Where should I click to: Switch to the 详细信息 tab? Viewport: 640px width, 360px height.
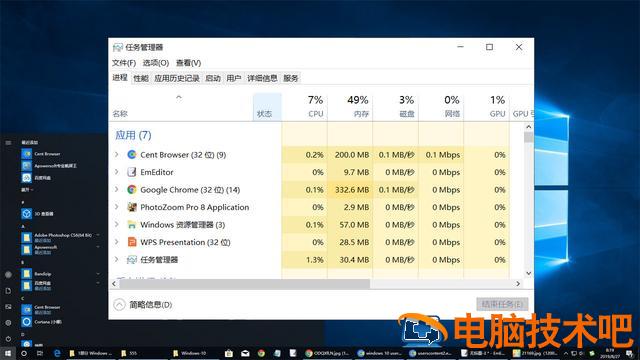pos(262,78)
